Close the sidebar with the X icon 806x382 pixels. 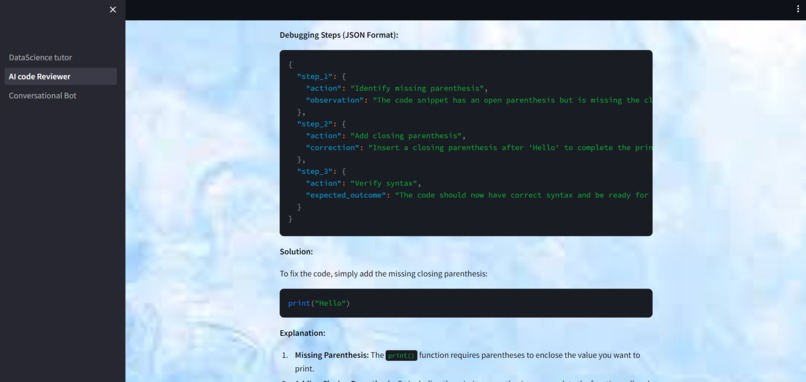(x=113, y=9)
